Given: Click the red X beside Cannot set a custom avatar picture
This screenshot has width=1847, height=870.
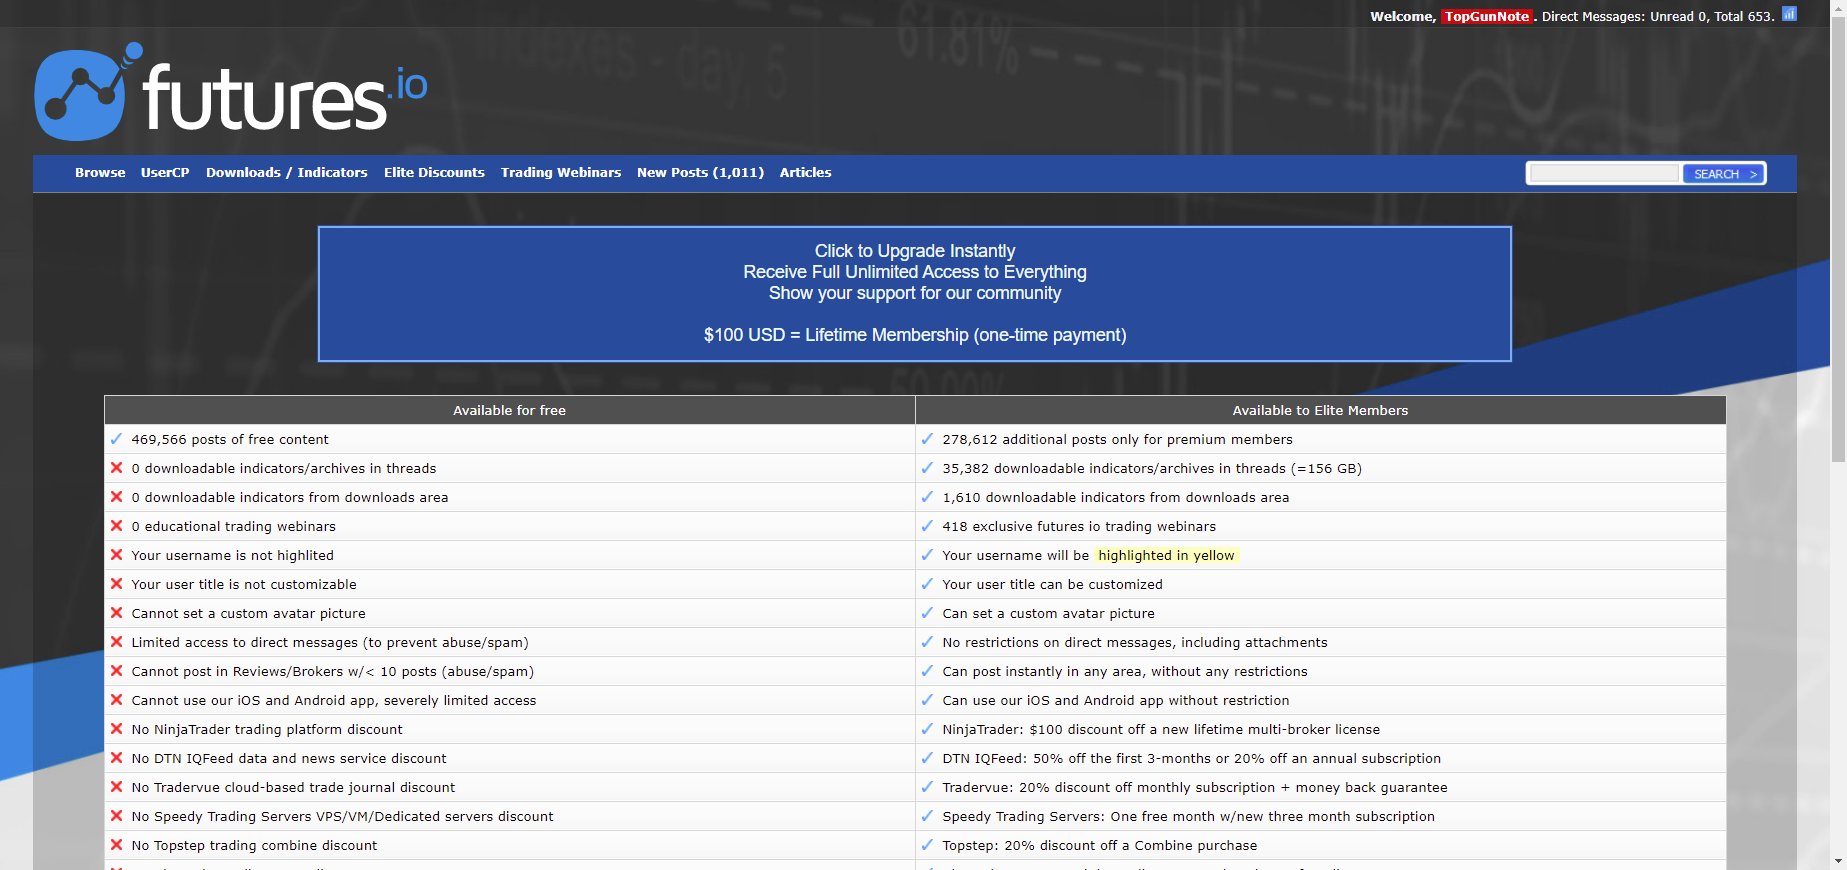Looking at the screenshot, I should click(x=116, y=613).
